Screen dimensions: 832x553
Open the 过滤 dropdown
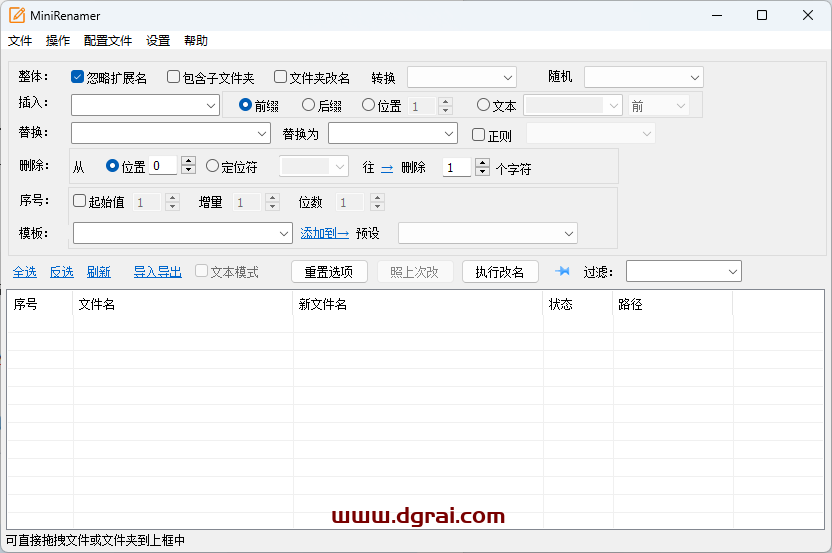coord(683,272)
